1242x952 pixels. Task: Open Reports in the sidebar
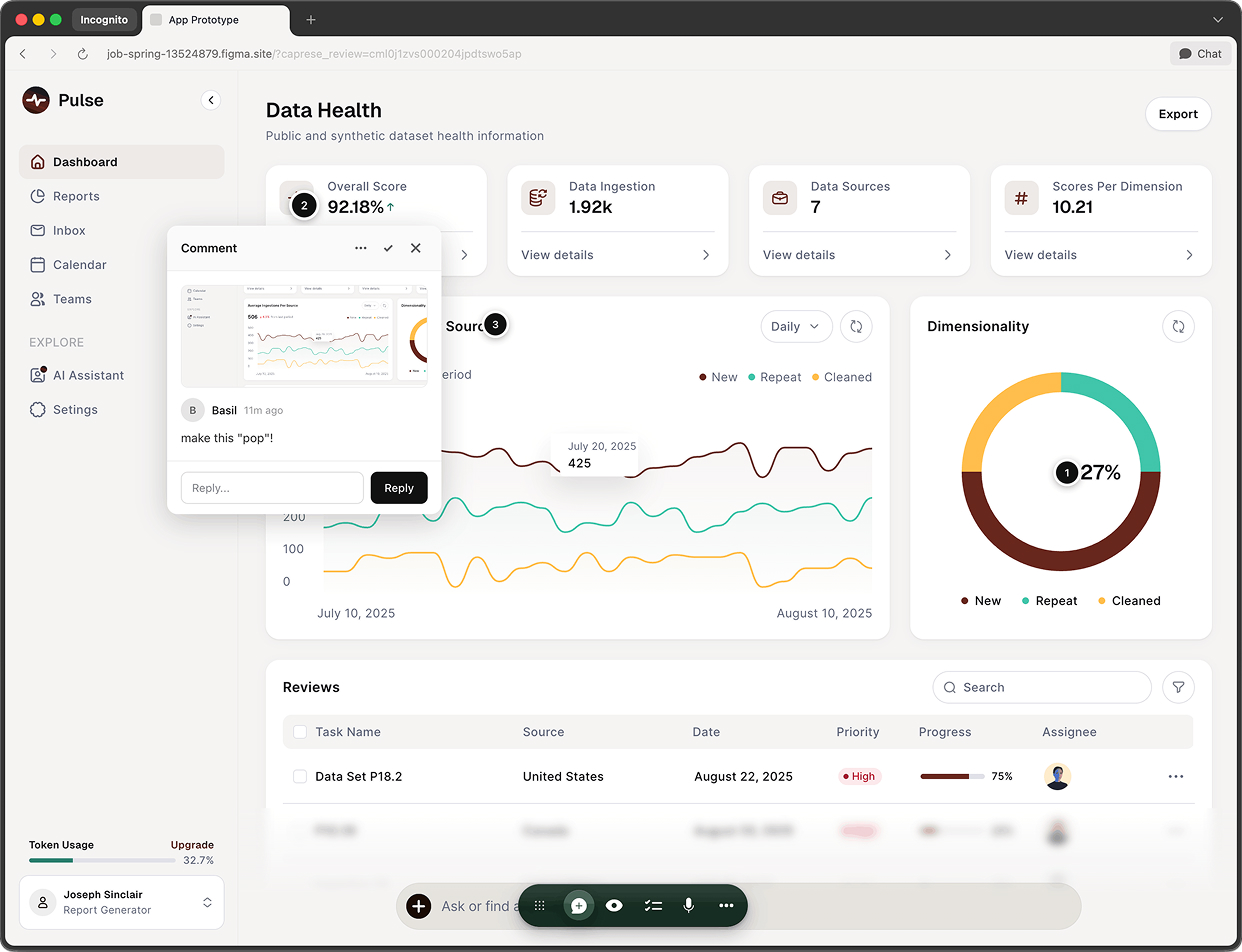[x=76, y=196]
